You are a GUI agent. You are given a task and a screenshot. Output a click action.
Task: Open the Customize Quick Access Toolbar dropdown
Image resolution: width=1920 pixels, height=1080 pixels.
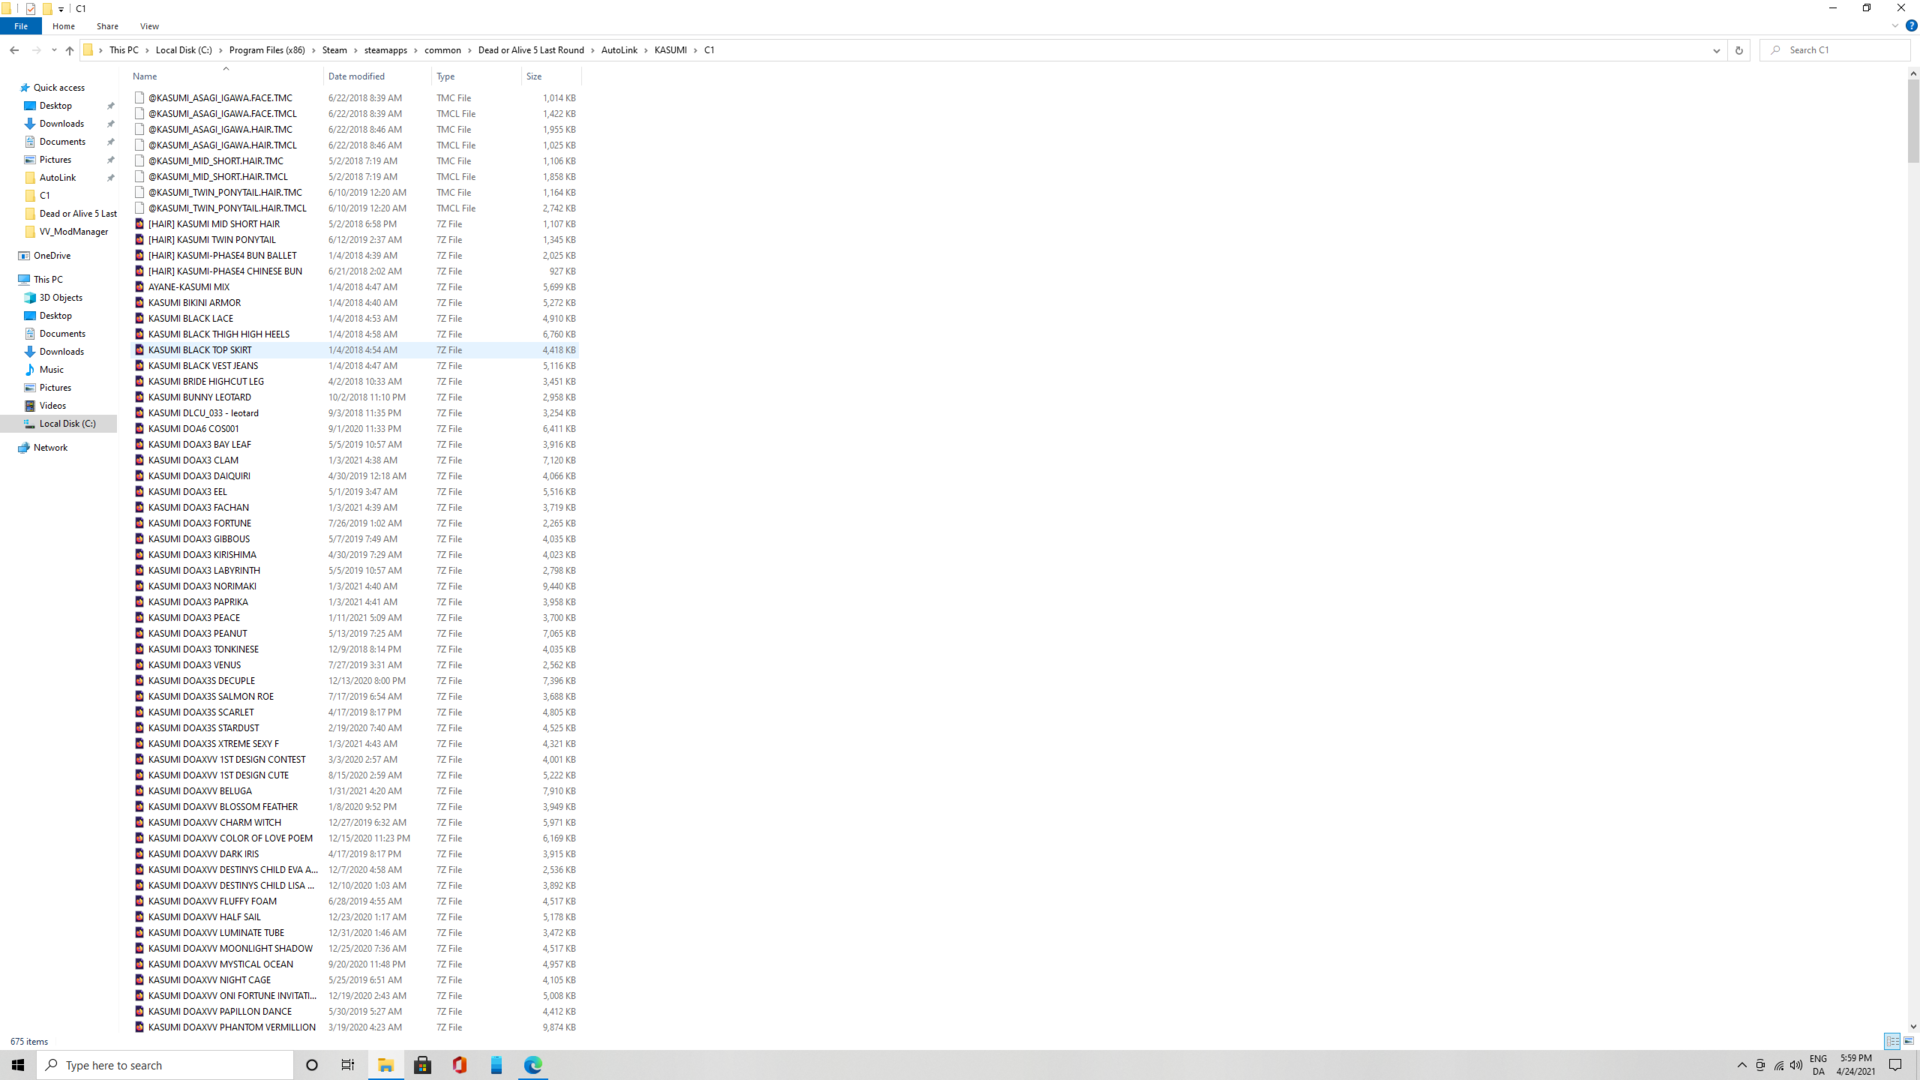tap(60, 8)
